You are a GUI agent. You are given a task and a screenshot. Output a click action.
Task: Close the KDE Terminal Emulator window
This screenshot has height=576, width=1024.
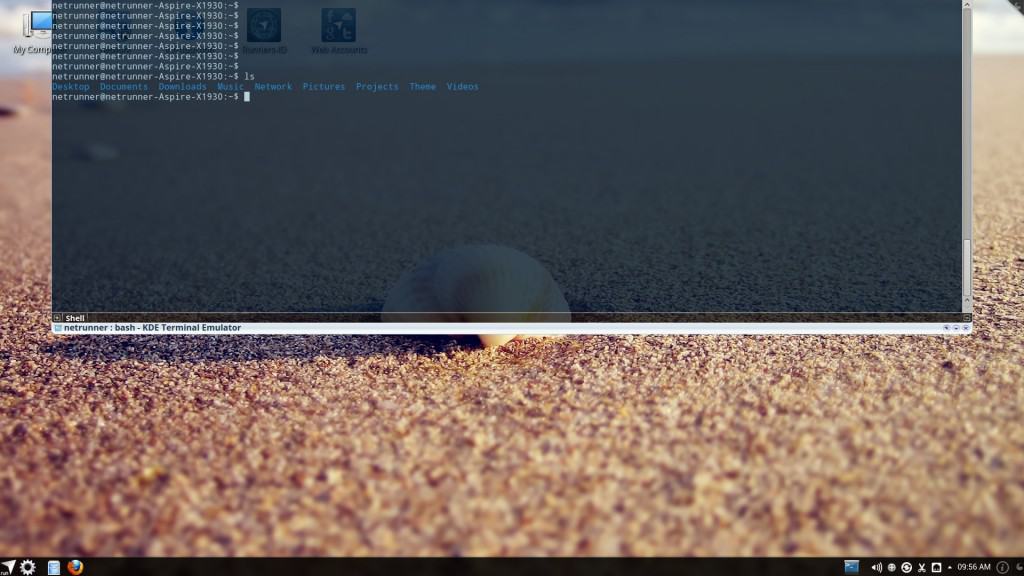(x=966, y=328)
